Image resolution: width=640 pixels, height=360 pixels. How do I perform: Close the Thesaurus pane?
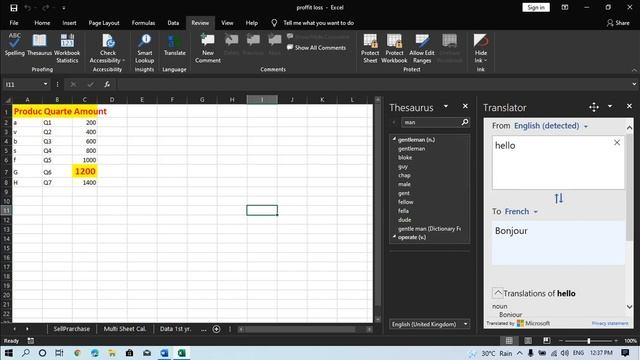[x=465, y=106]
